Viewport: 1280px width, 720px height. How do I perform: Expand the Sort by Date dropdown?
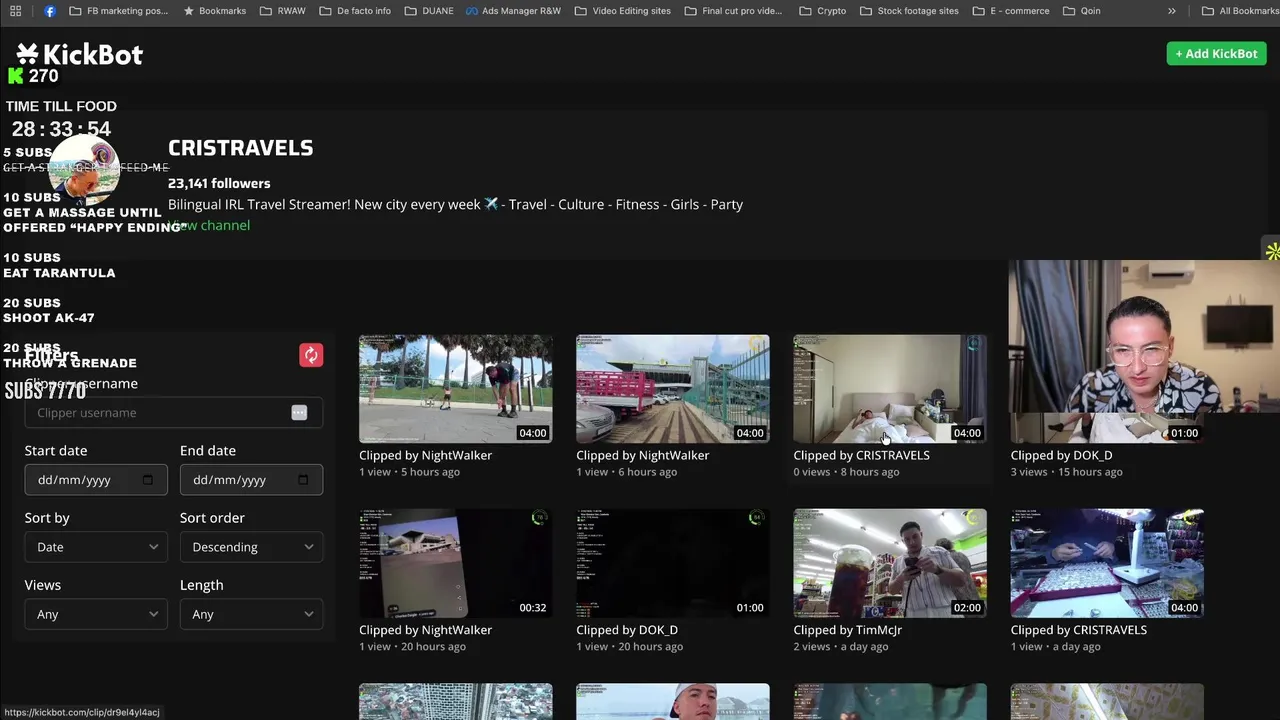96,547
